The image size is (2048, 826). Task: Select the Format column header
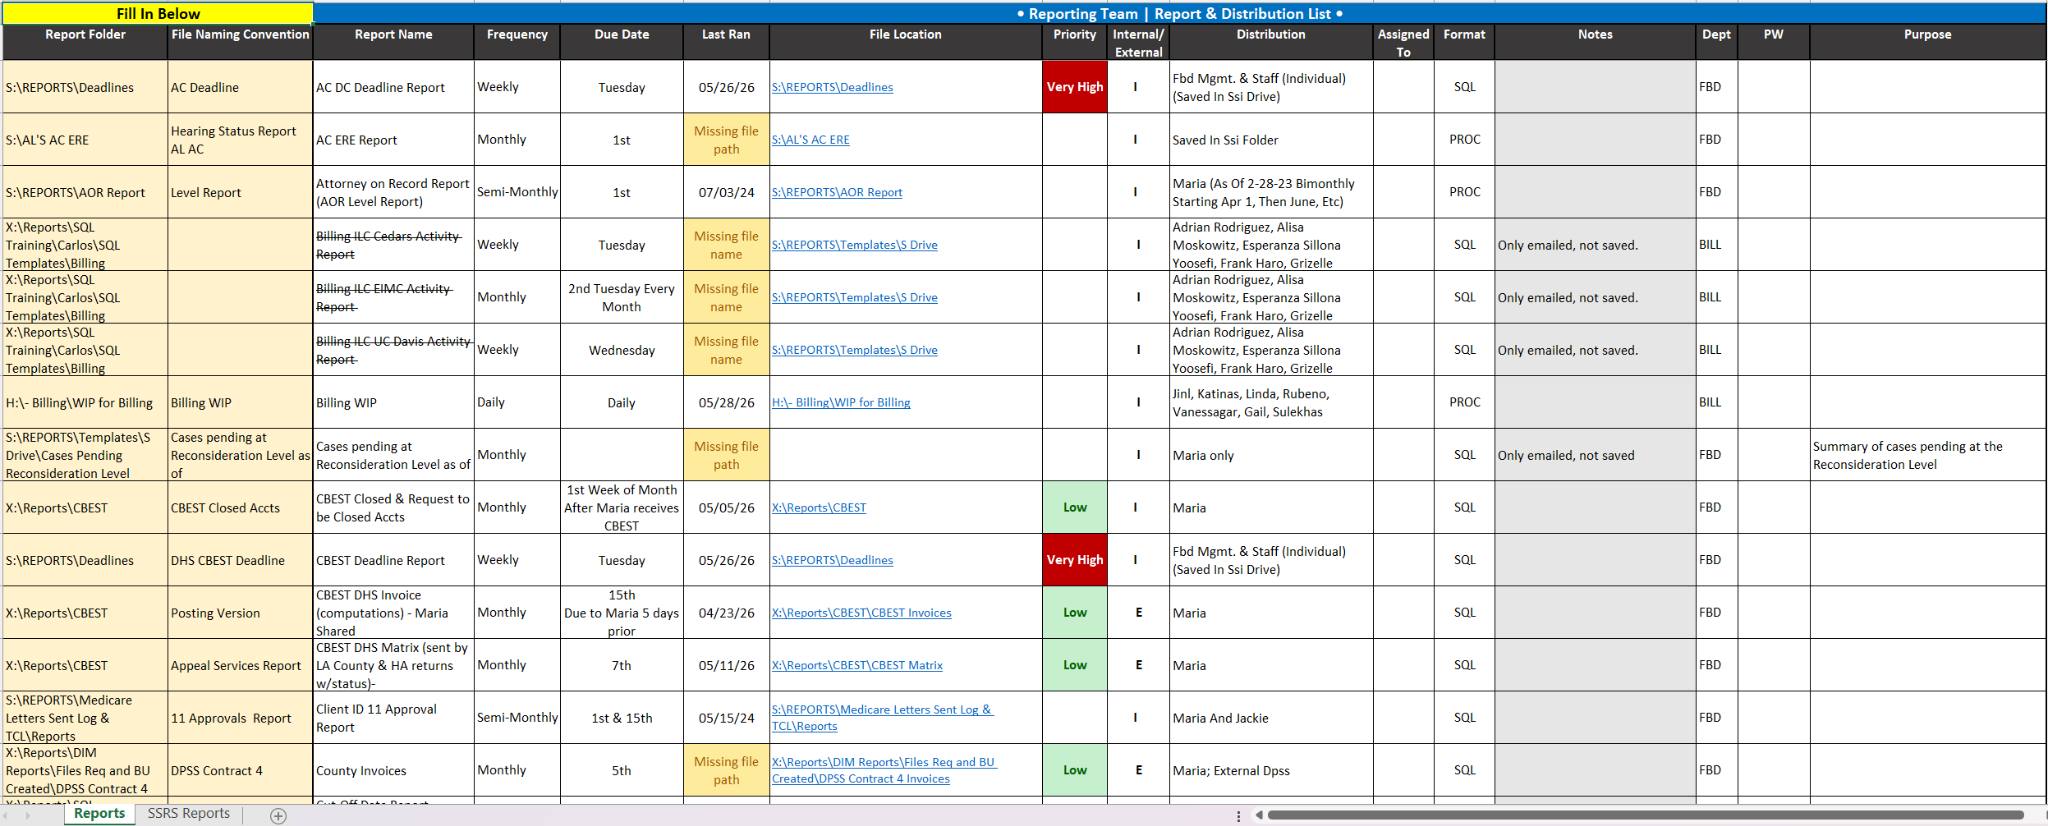(x=1464, y=42)
